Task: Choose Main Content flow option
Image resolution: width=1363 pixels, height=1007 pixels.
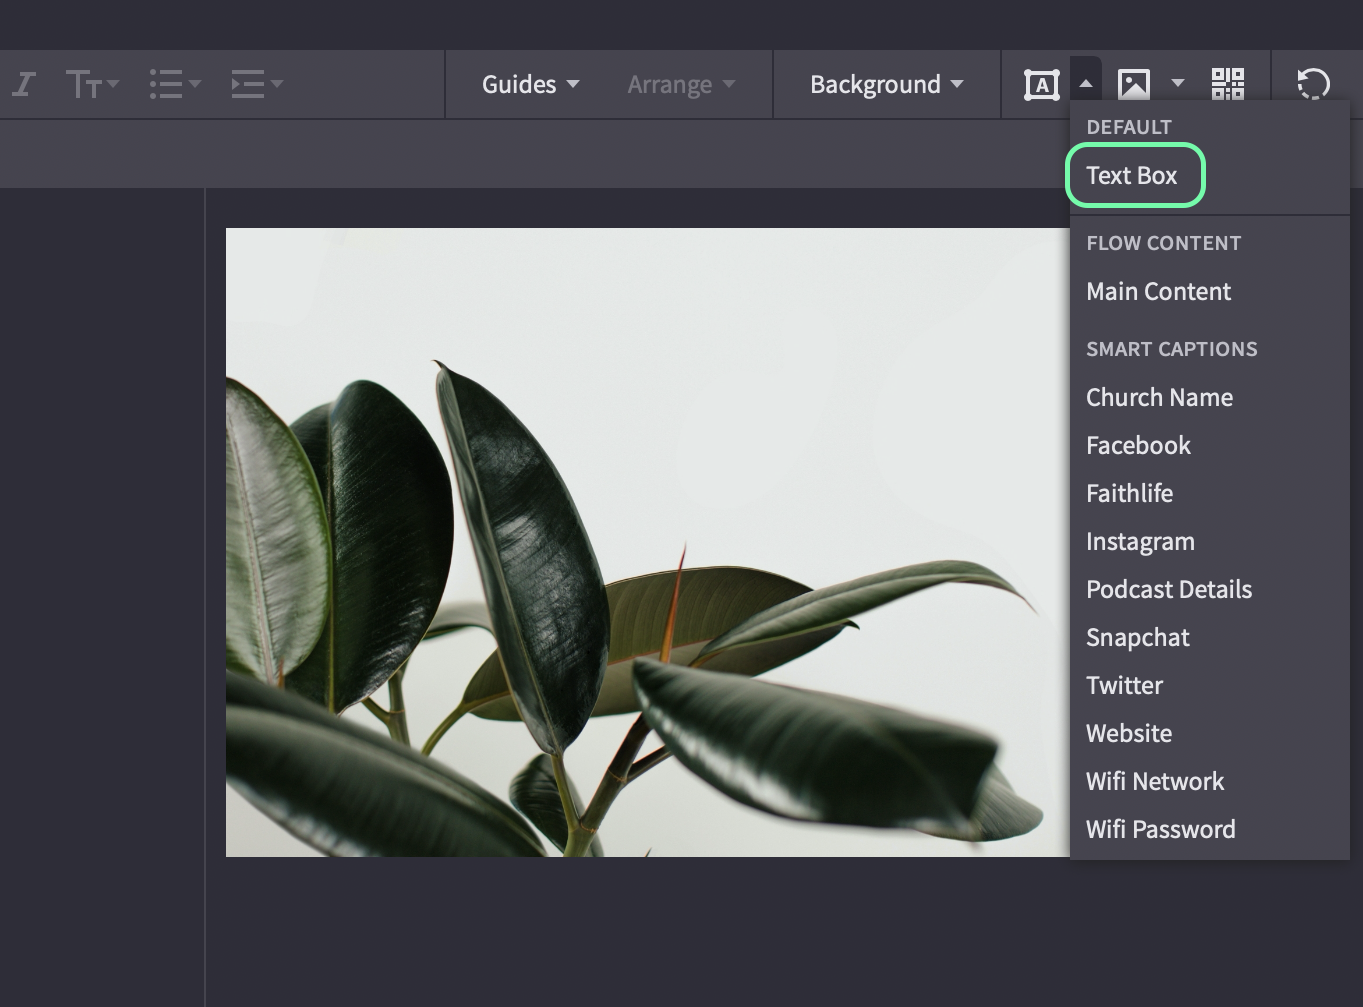Action: [x=1159, y=291]
